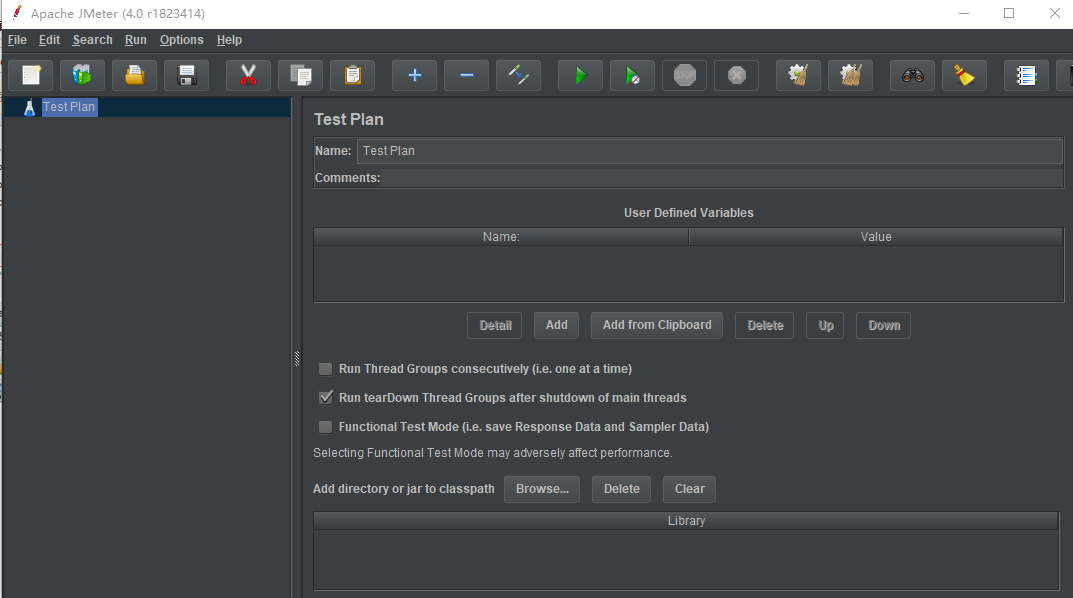Click the Comments input field
This screenshot has width=1073, height=598.
click(x=722, y=178)
